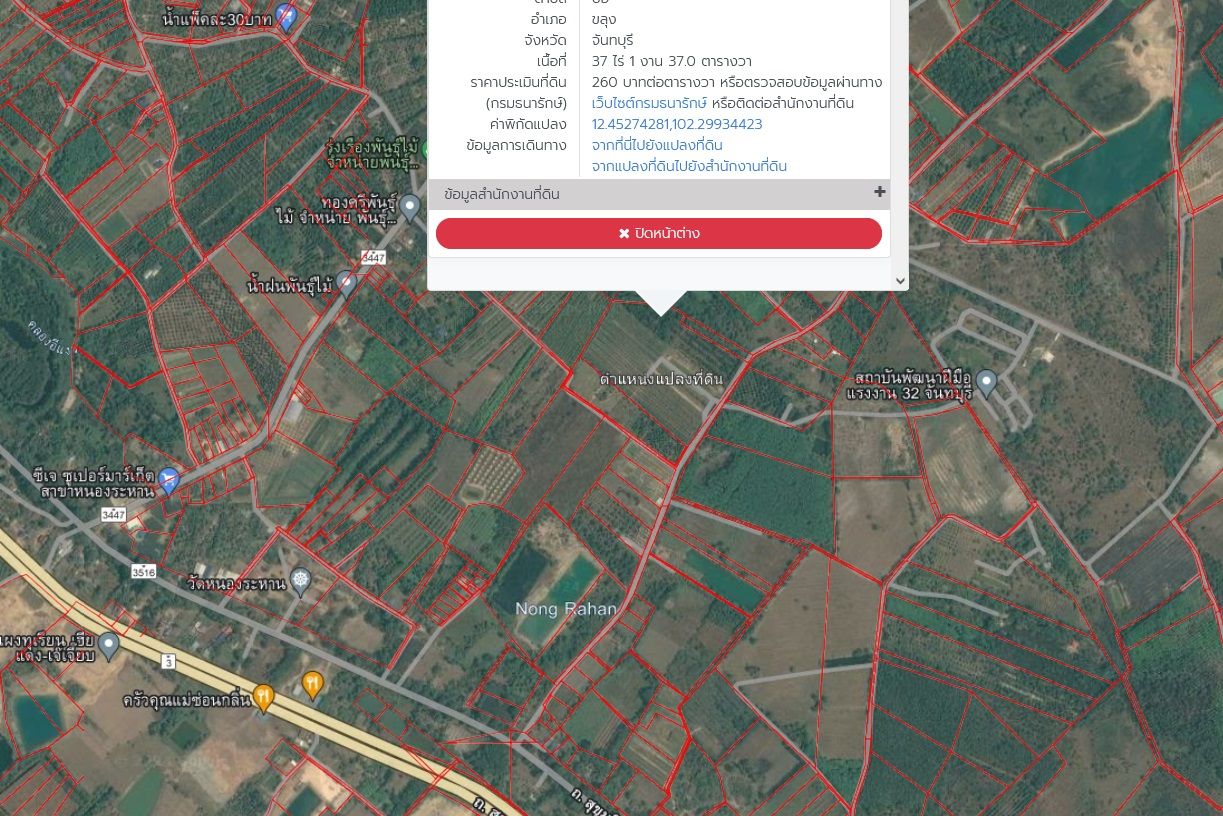Screen dimensions: 1223x816
Task: Click the น้ำแพ็คละ 30 บาท map pin
Action: [286, 17]
